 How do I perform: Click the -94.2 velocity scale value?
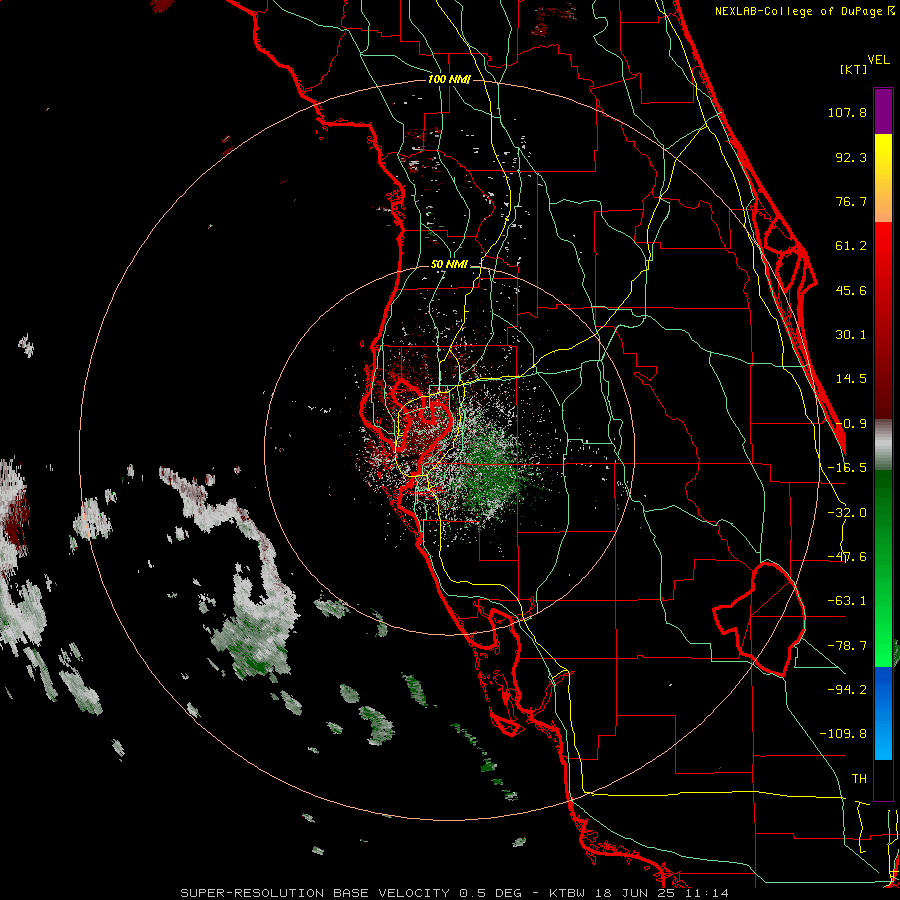click(847, 689)
